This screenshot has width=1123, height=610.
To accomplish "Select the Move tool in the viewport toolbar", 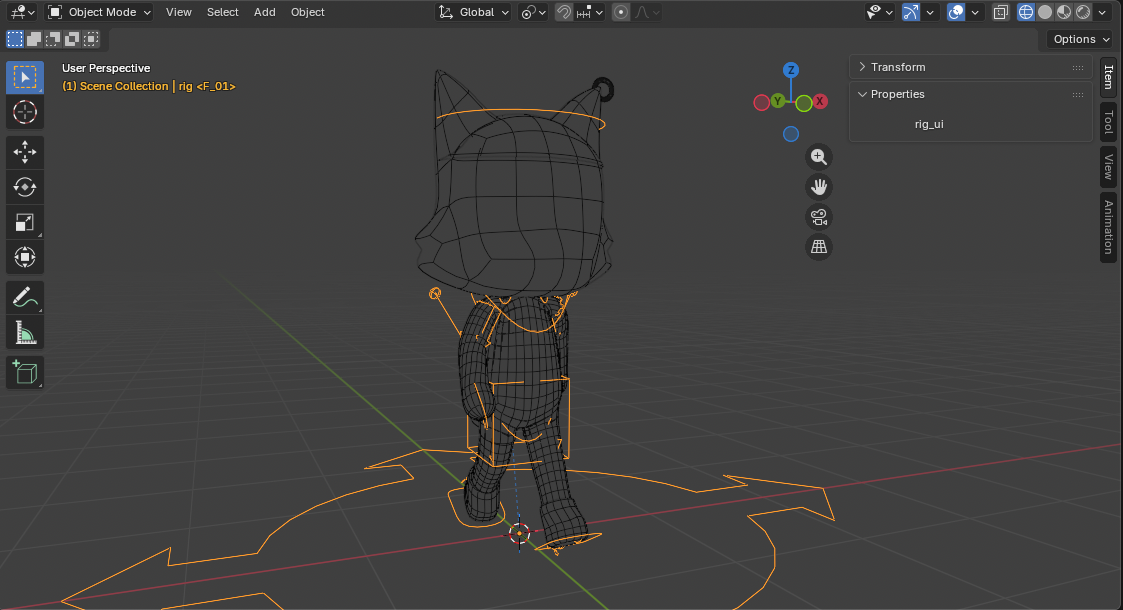I will [24, 152].
